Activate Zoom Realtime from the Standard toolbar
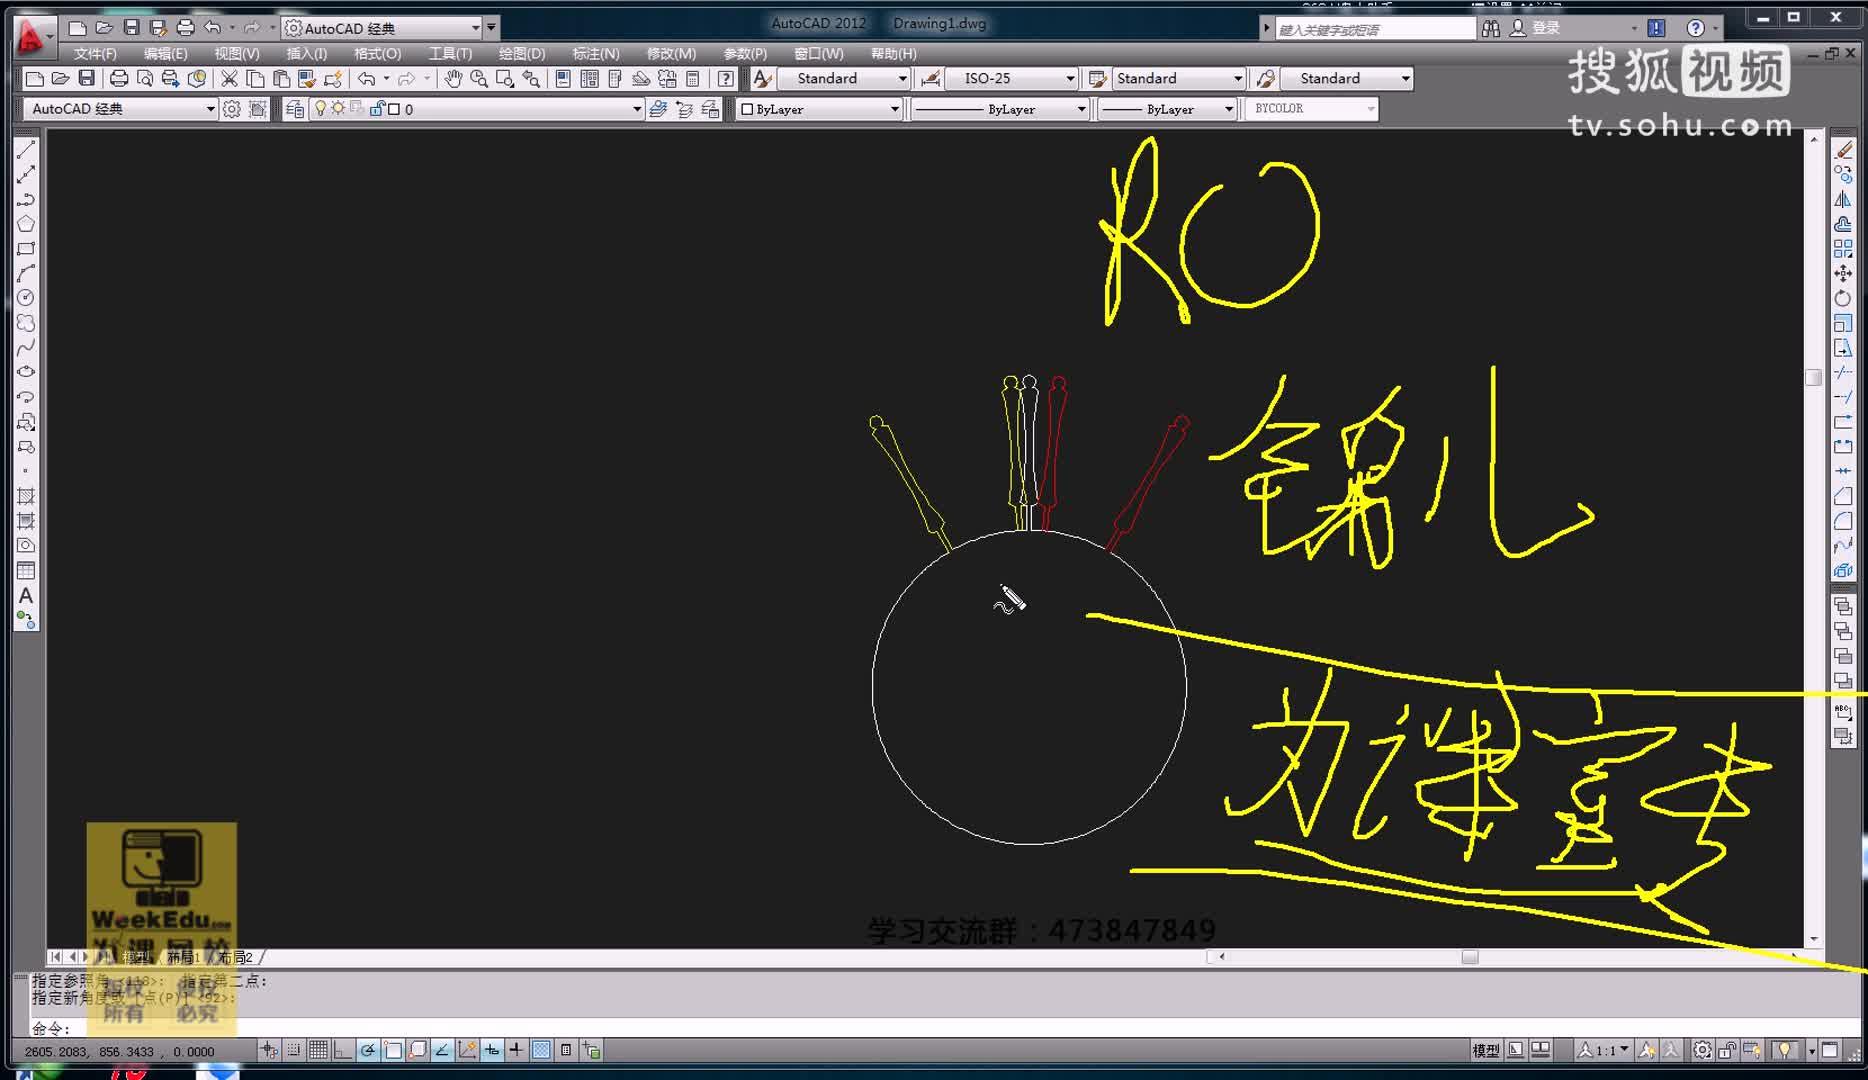This screenshot has width=1868, height=1080. coord(478,78)
